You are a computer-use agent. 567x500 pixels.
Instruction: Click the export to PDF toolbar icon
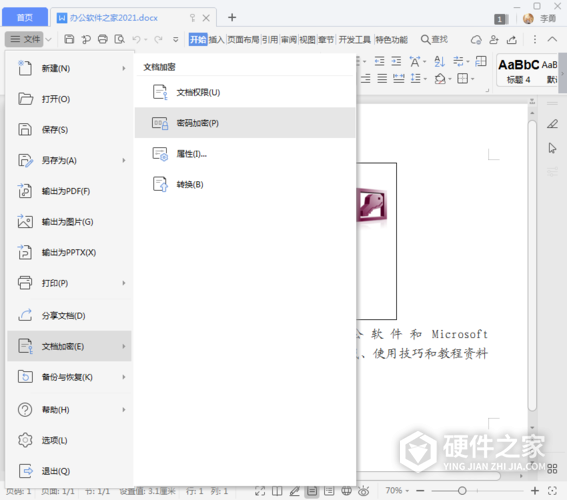click(86, 39)
